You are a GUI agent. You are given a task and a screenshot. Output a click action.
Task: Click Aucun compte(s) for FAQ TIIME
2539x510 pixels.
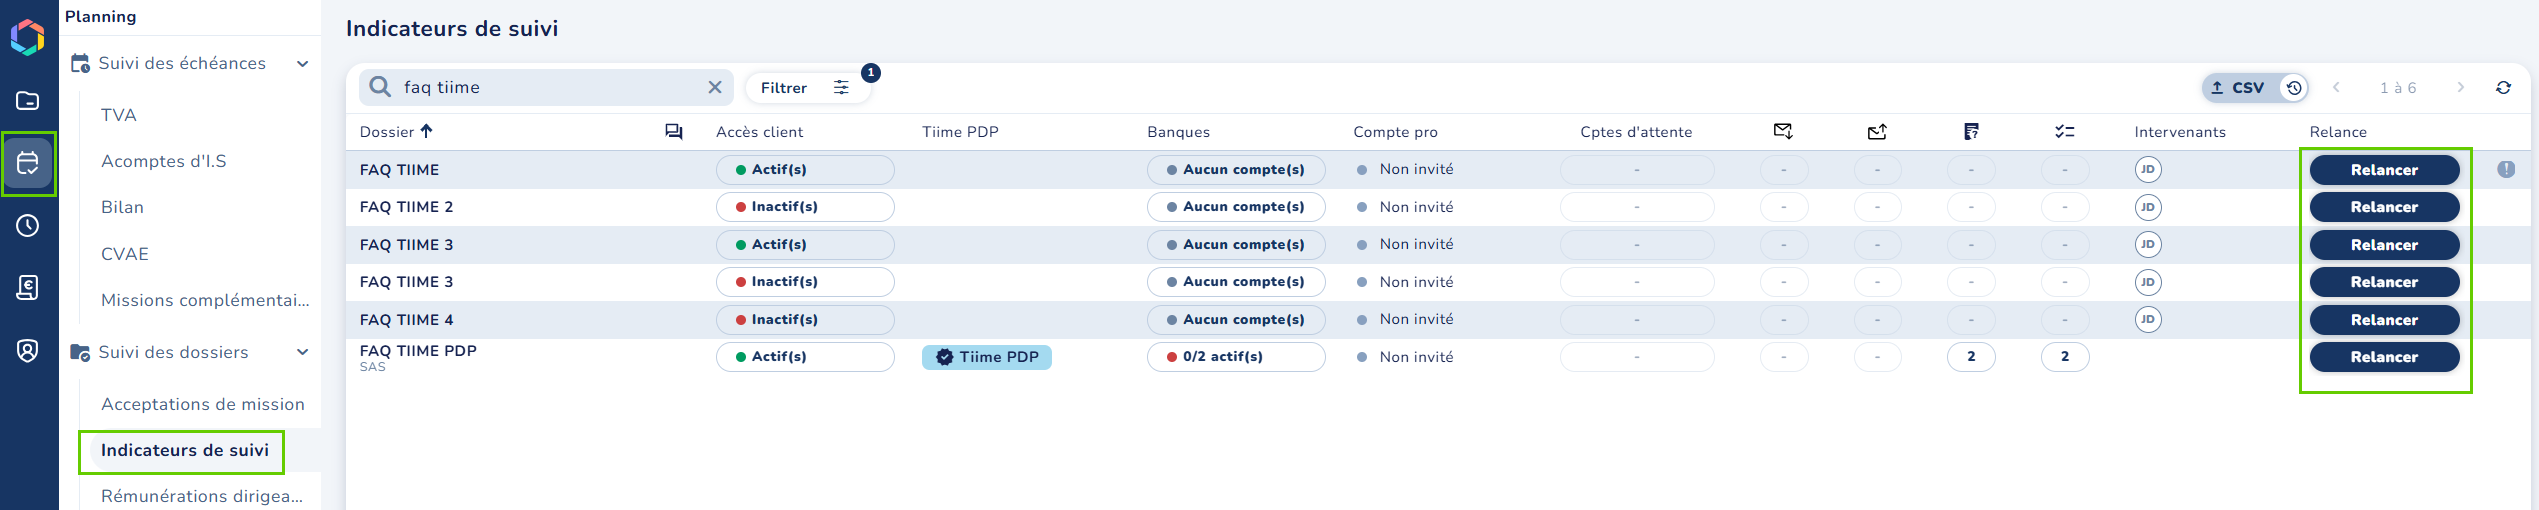pyautogui.click(x=1236, y=170)
